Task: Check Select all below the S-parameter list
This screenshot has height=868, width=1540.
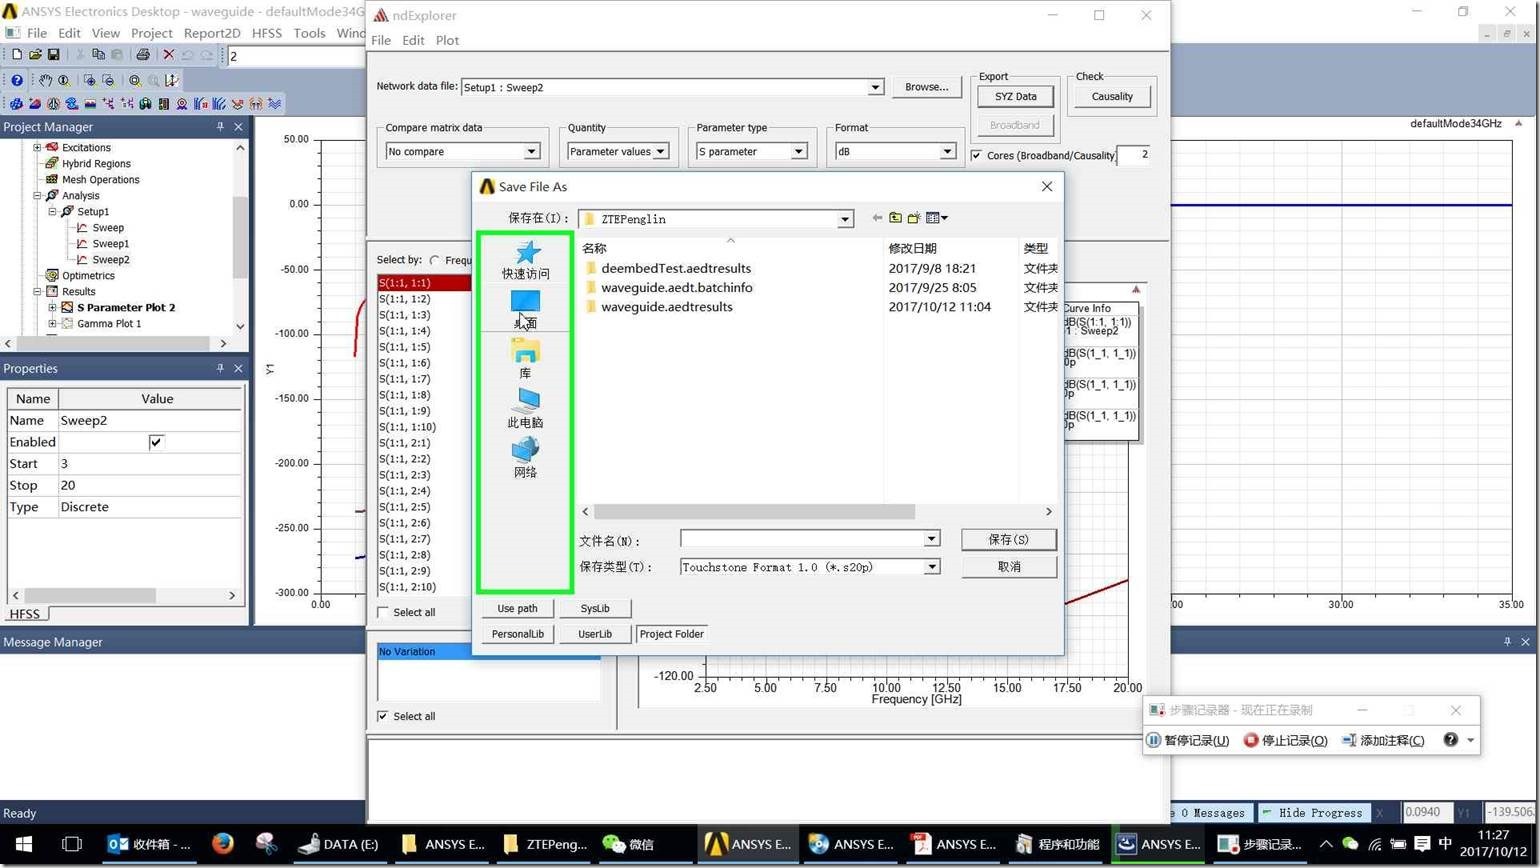Action: pyautogui.click(x=383, y=612)
